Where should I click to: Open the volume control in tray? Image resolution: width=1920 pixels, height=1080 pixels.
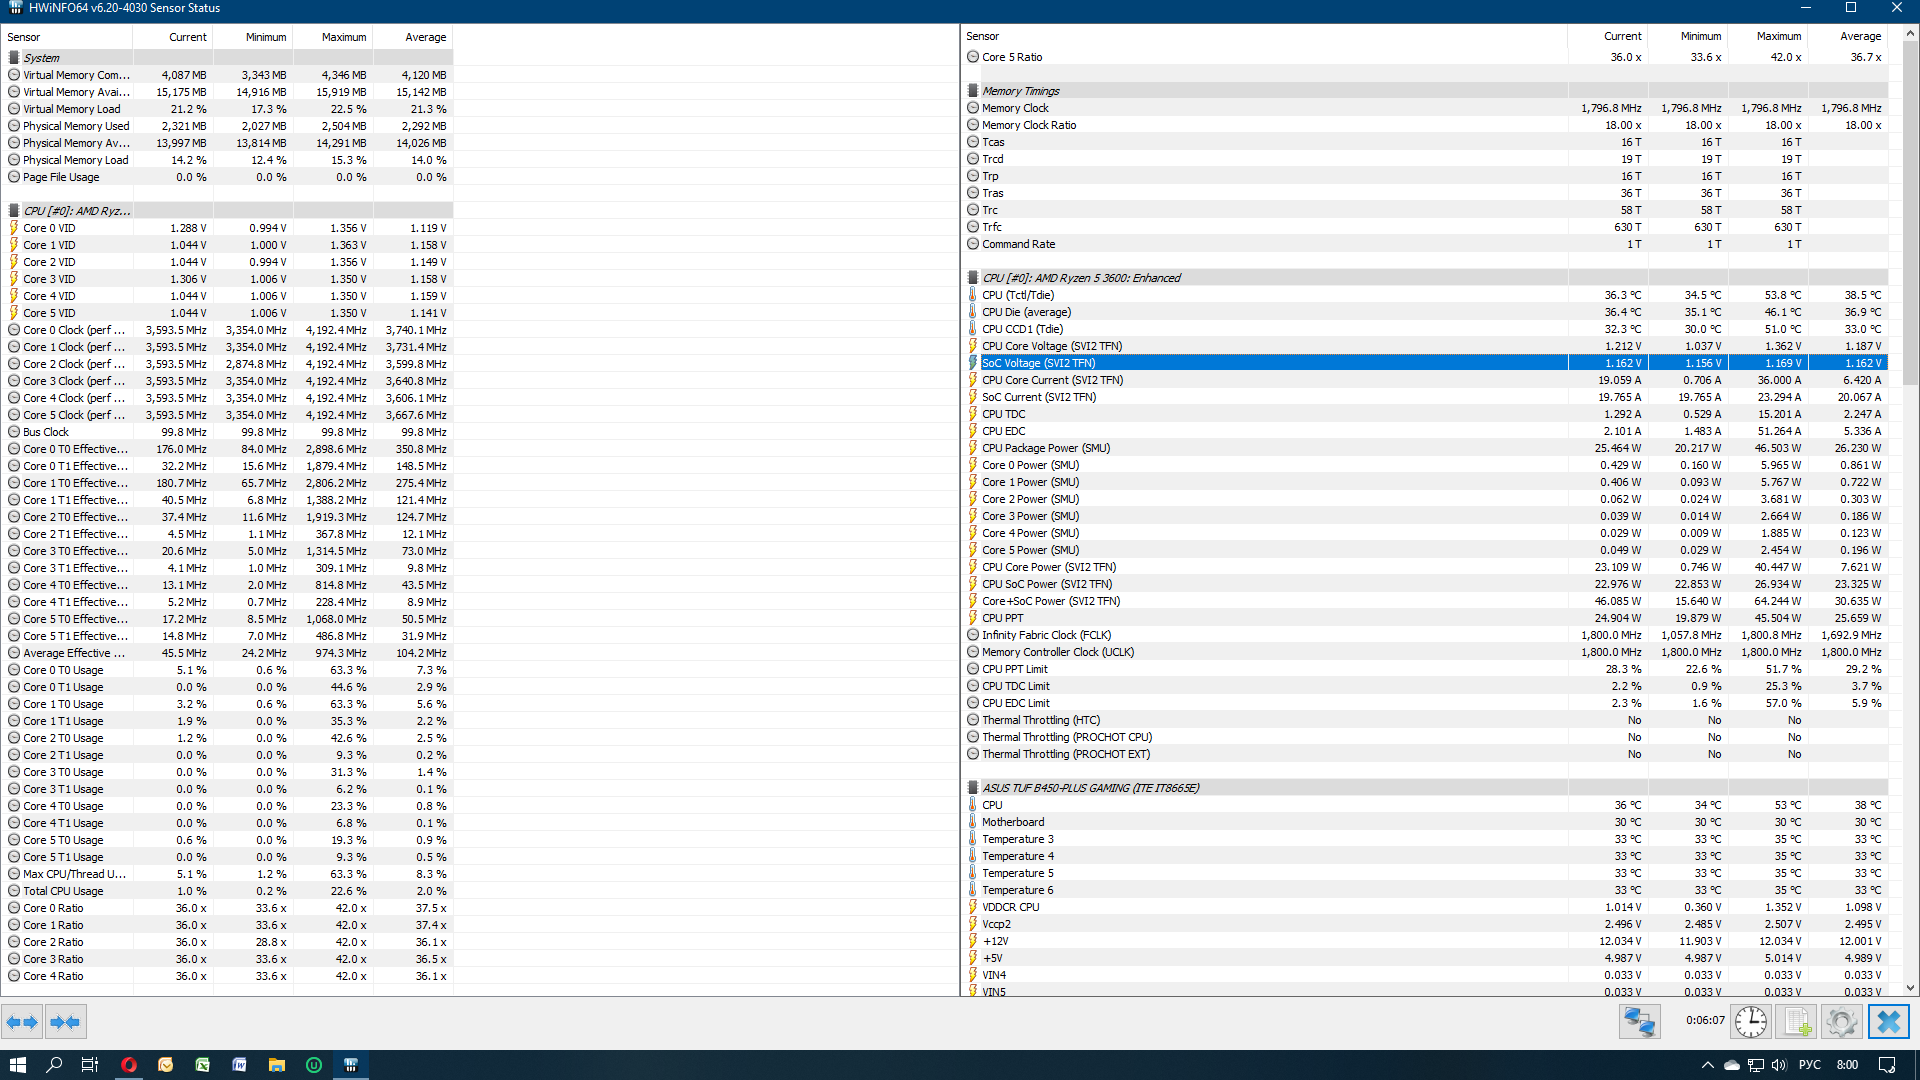pos(1779,1065)
